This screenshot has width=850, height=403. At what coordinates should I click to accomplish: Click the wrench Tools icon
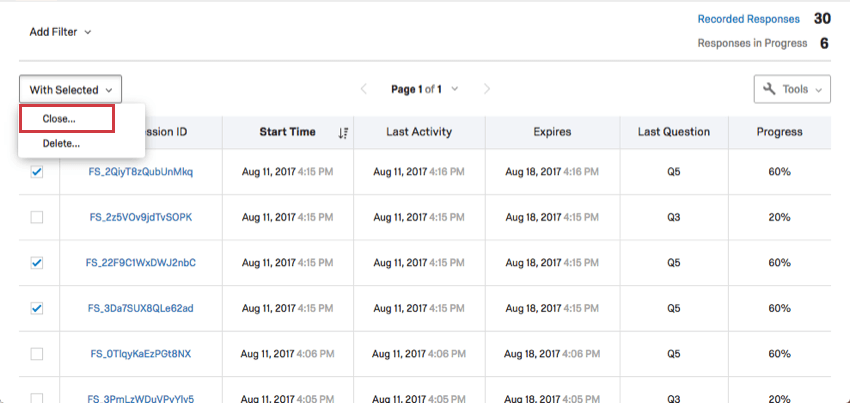[x=769, y=89]
